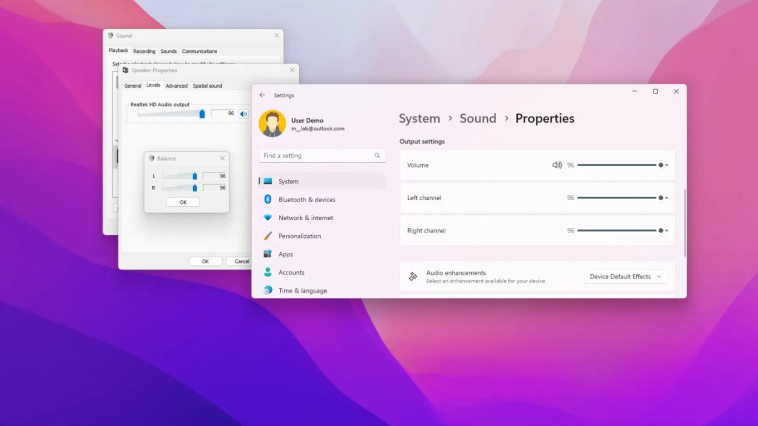Close the Balance dialog
Screen dimensions: 758x426
coord(222,158)
